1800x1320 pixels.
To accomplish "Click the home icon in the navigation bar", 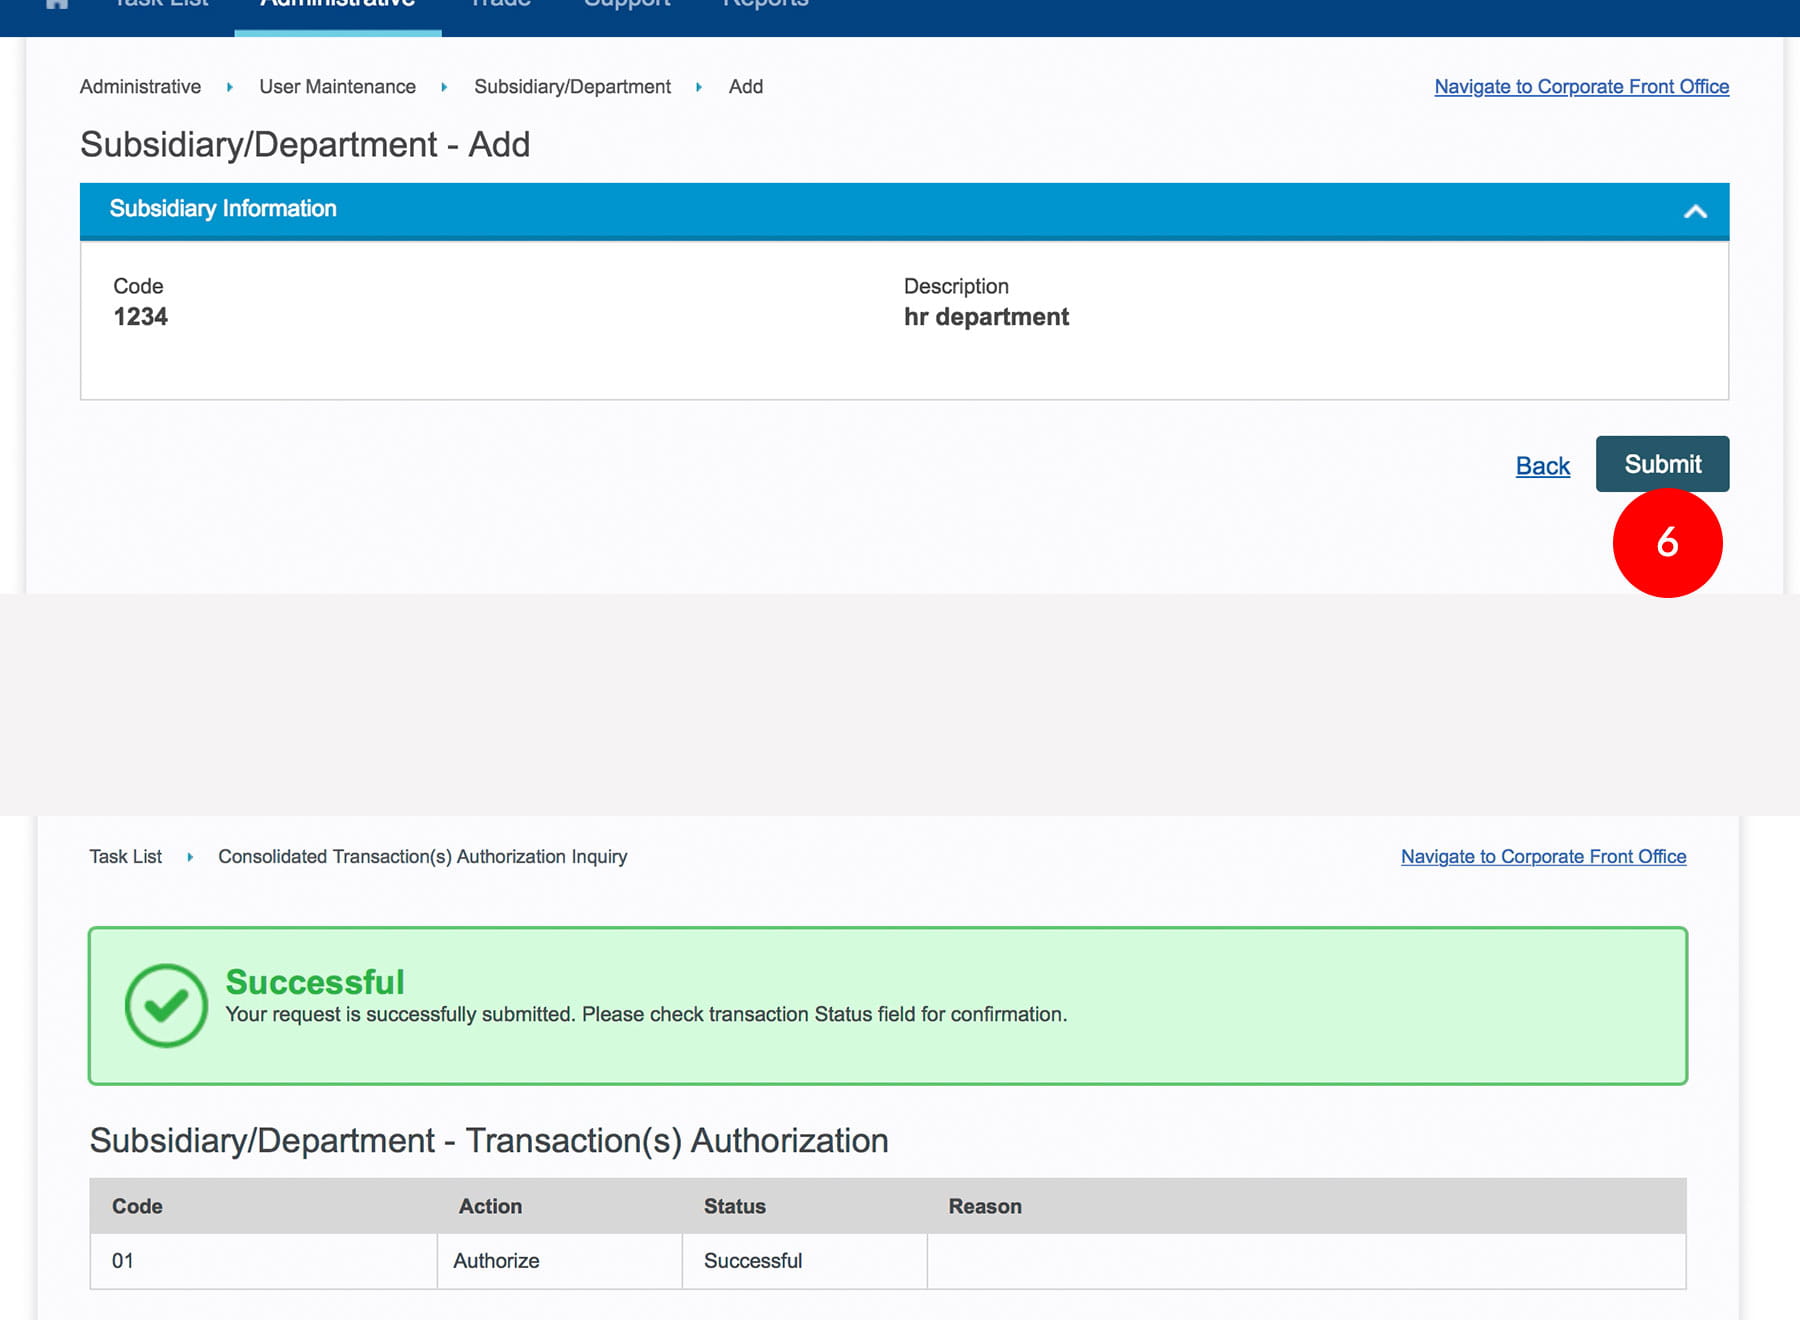I will point(57,5).
